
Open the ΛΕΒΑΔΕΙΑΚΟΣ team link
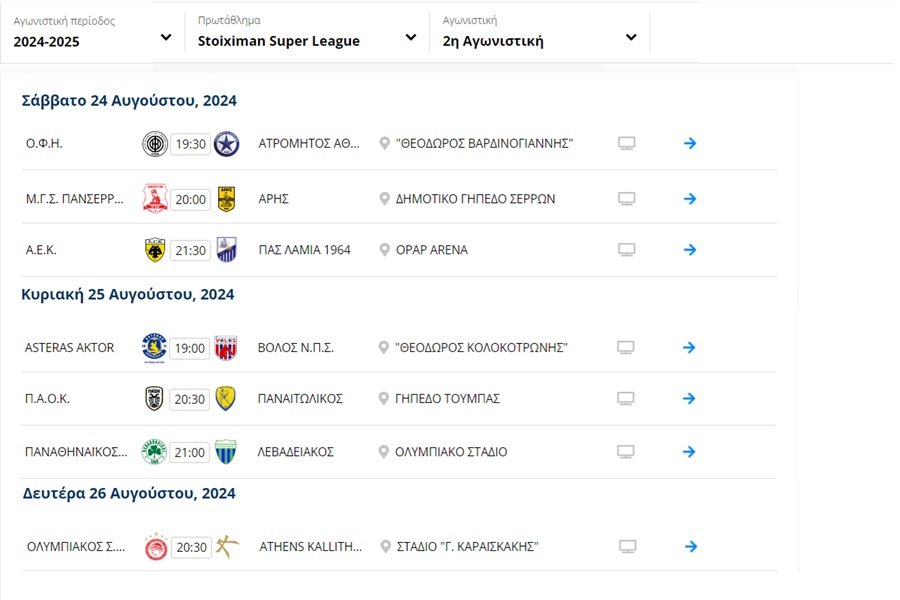tap(296, 452)
